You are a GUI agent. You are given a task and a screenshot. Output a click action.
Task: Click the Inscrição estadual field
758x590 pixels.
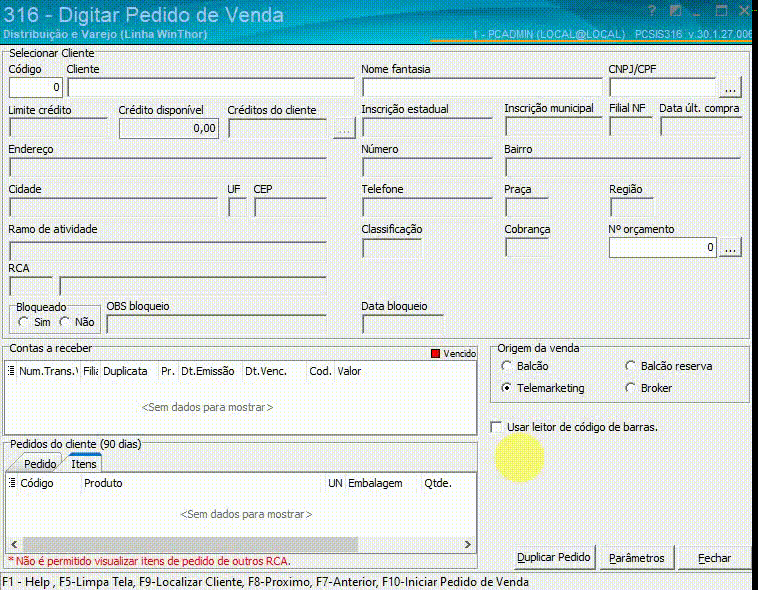pyautogui.click(x=427, y=128)
